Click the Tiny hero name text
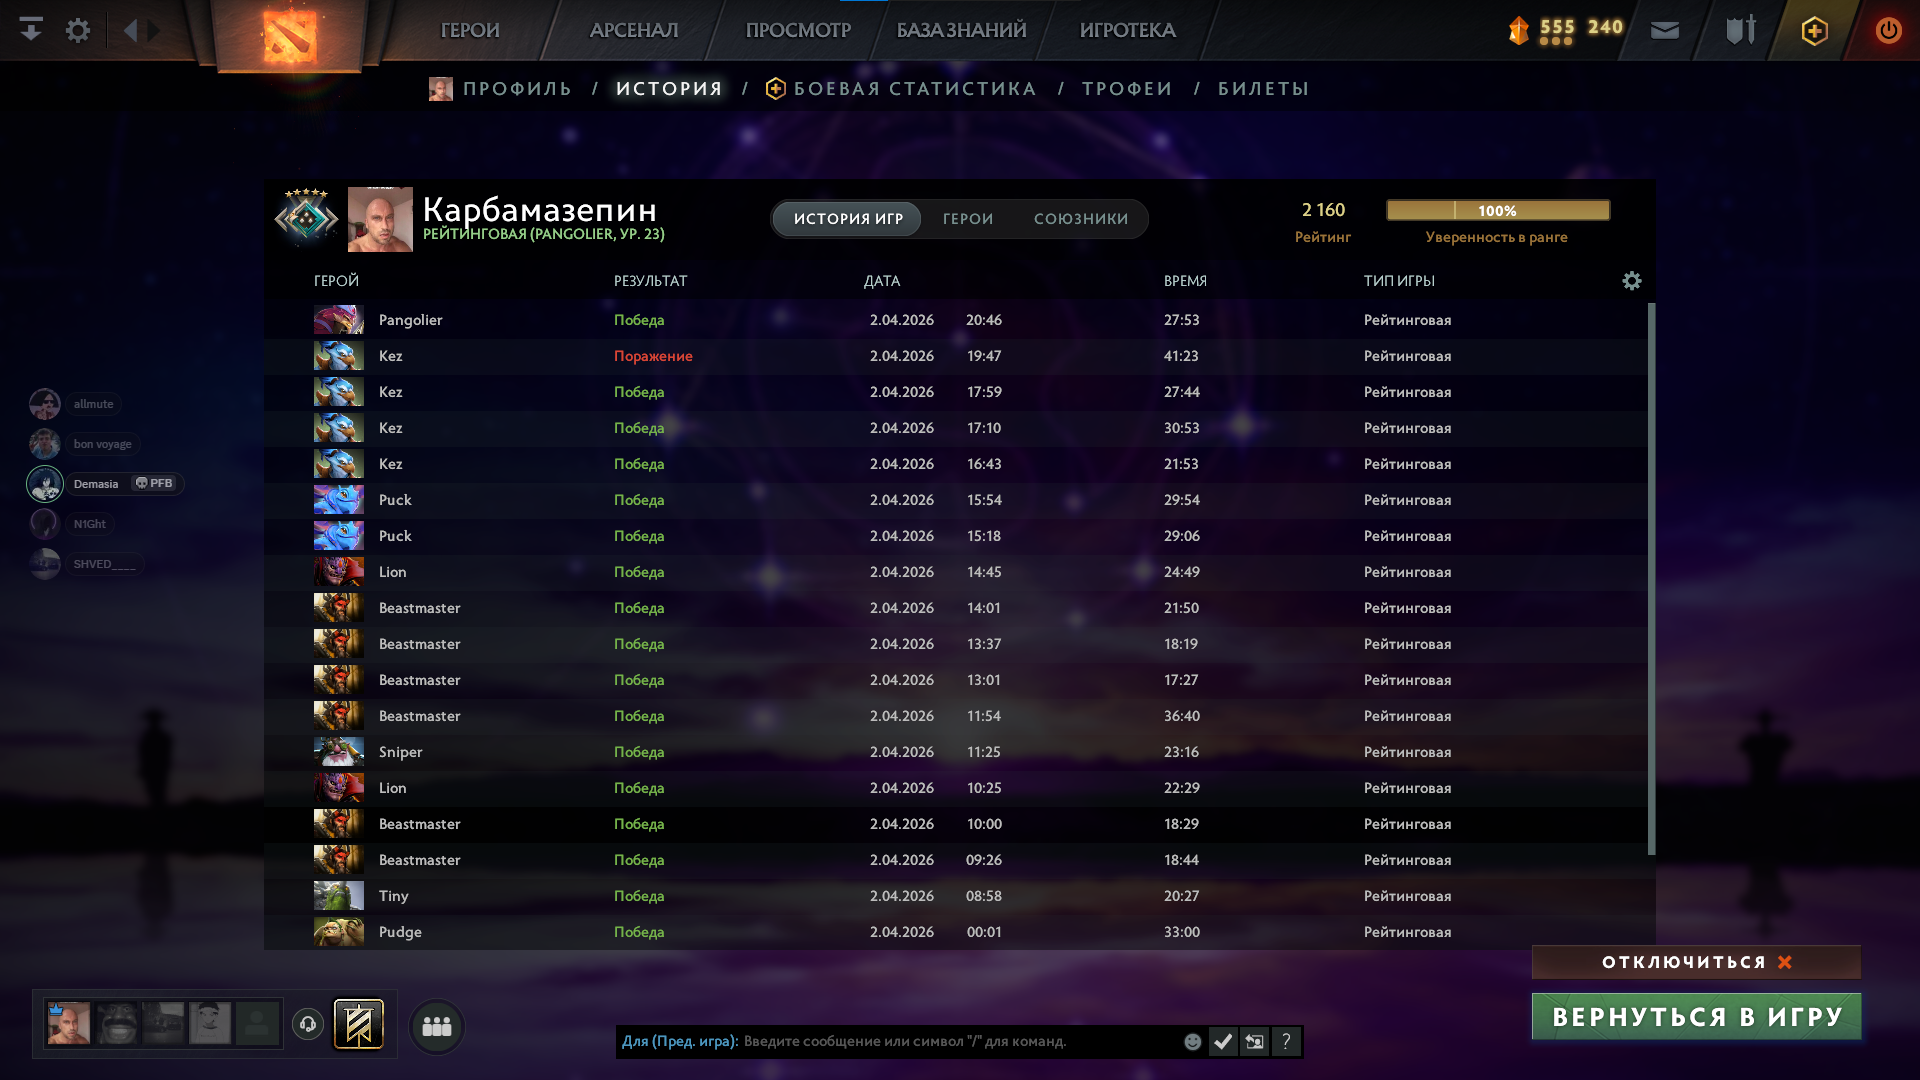Viewport: 1920px width, 1080px height. [394, 896]
